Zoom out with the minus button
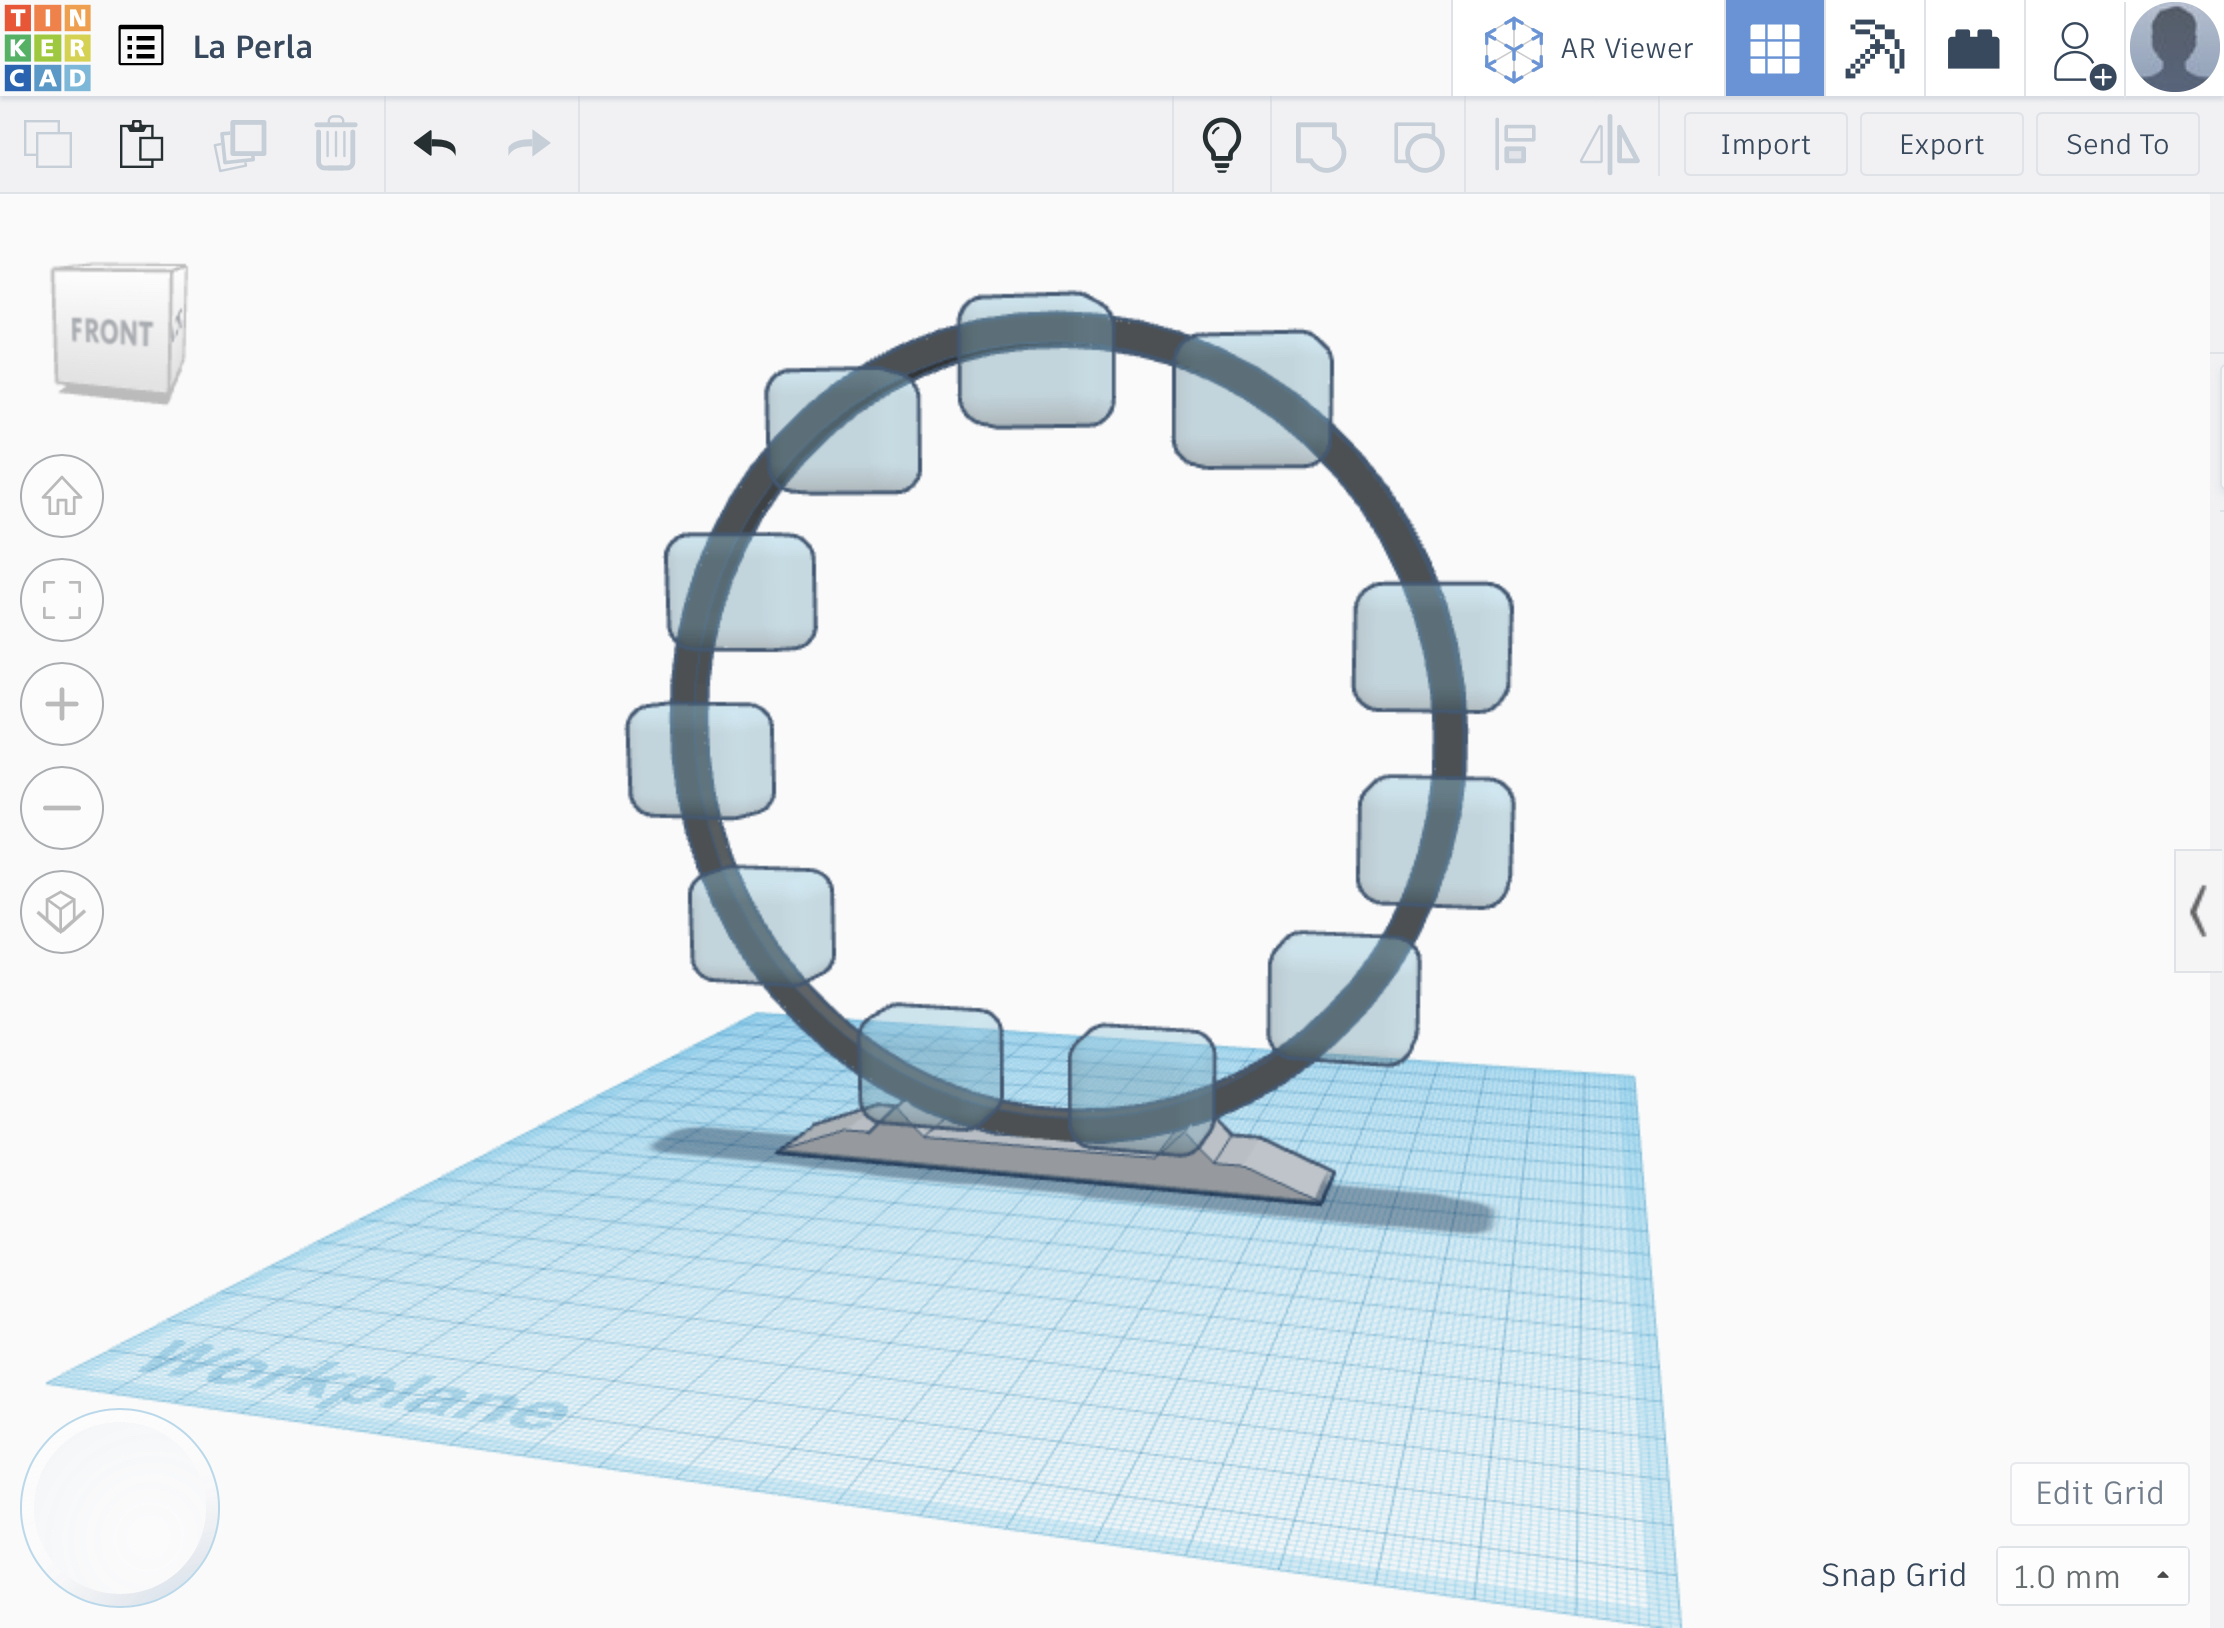2224x1628 pixels. (x=62, y=808)
